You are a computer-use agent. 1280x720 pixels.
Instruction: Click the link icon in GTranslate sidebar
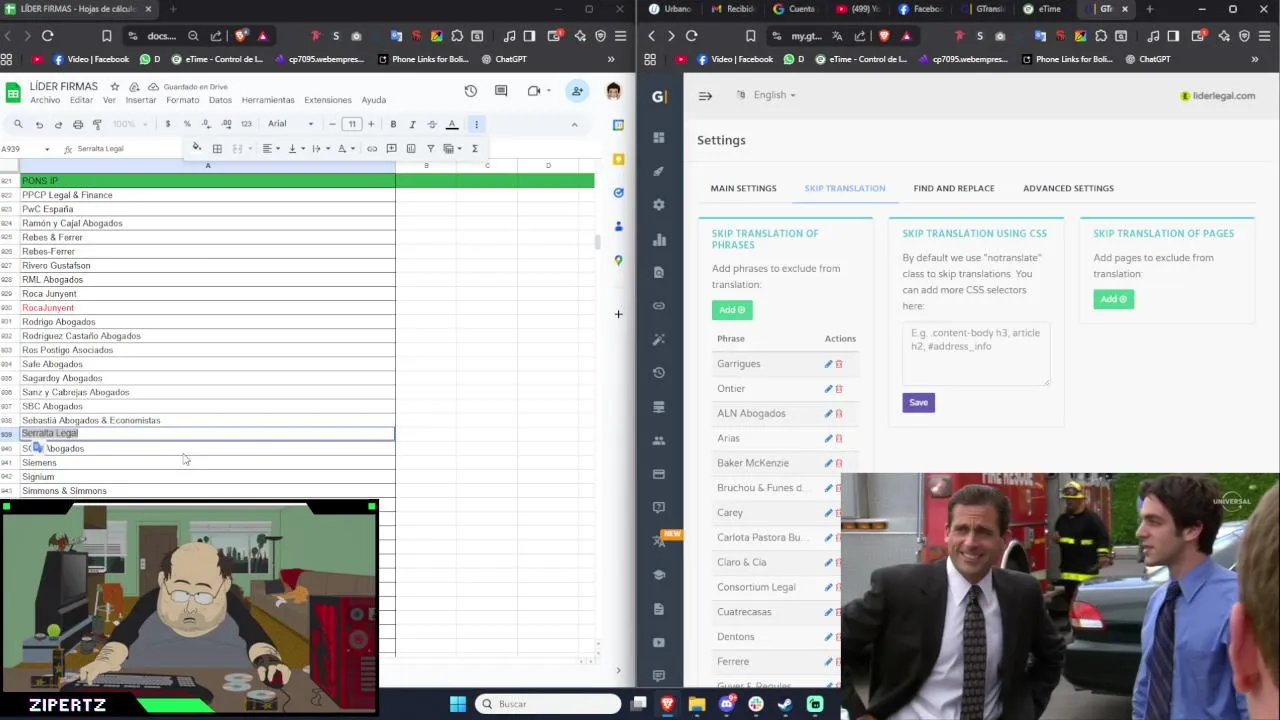point(658,306)
